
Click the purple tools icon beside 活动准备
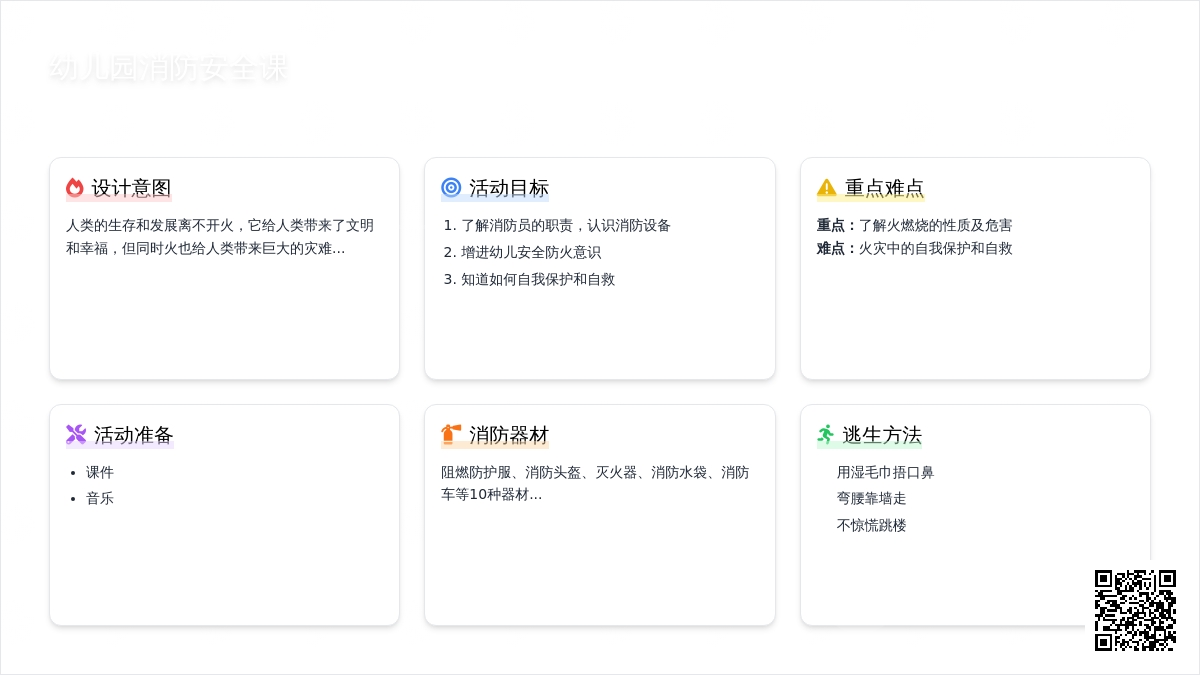76,434
